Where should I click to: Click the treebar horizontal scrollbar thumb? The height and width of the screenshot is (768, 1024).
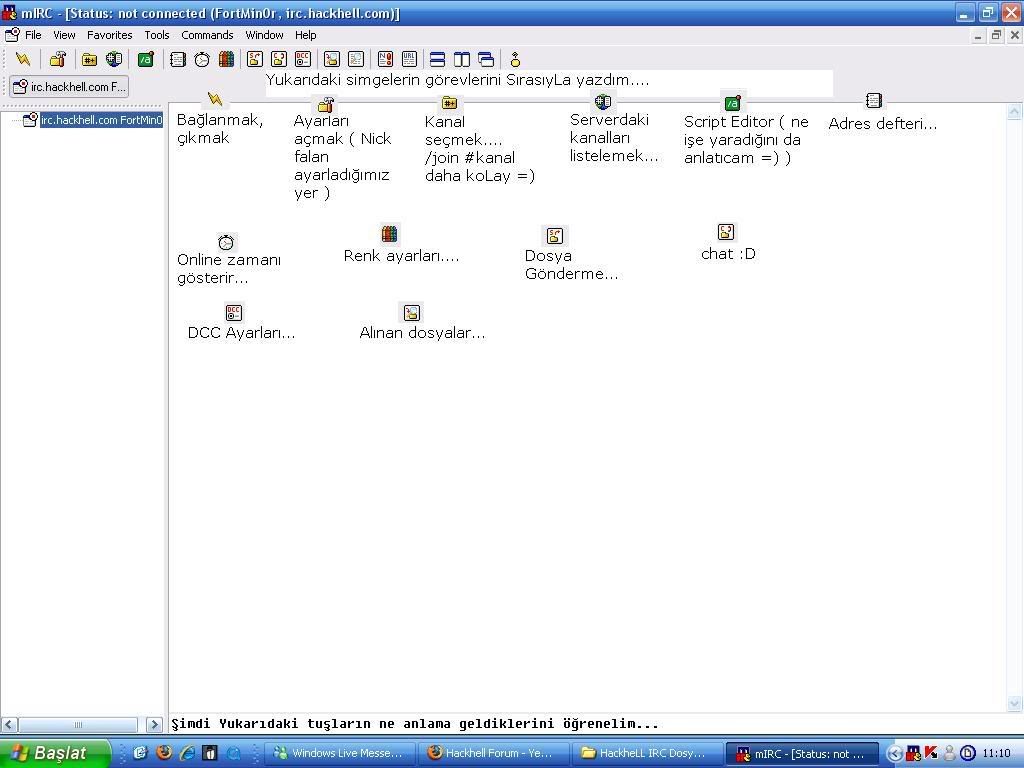click(78, 724)
